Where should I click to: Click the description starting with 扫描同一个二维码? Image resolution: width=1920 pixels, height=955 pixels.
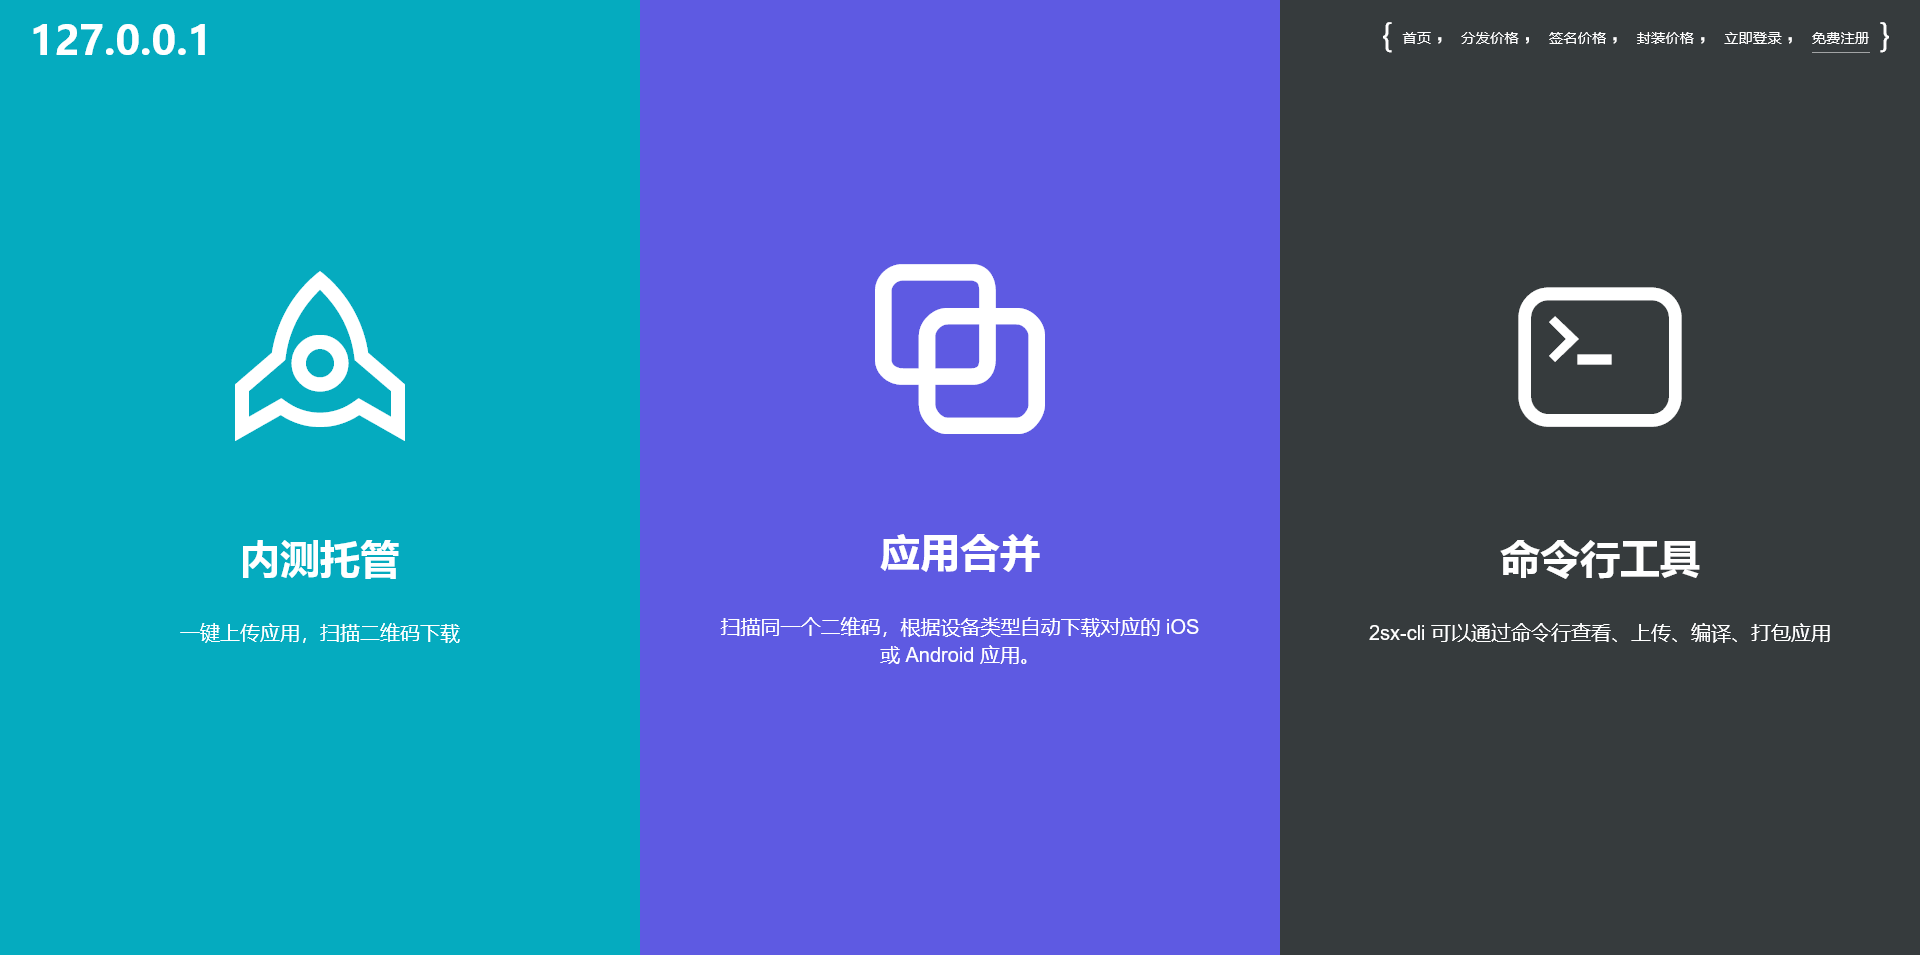[960, 641]
